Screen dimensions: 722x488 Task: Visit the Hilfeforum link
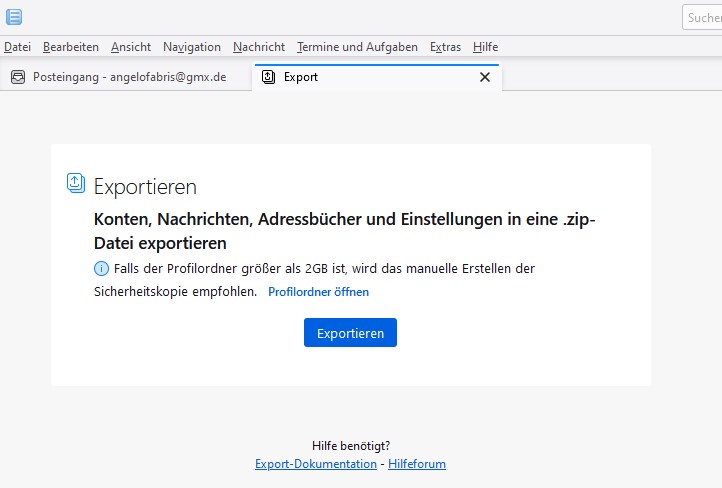coord(417,464)
